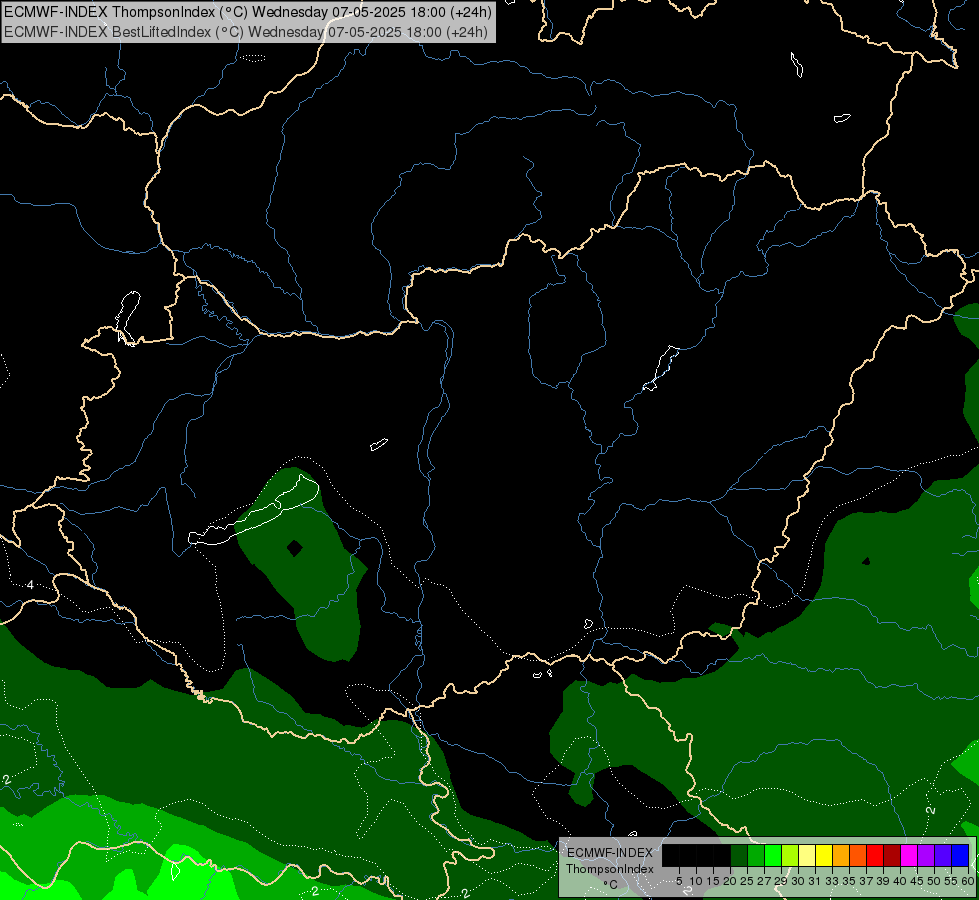Click the small black diamond inside green patch

tap(295, 548)
